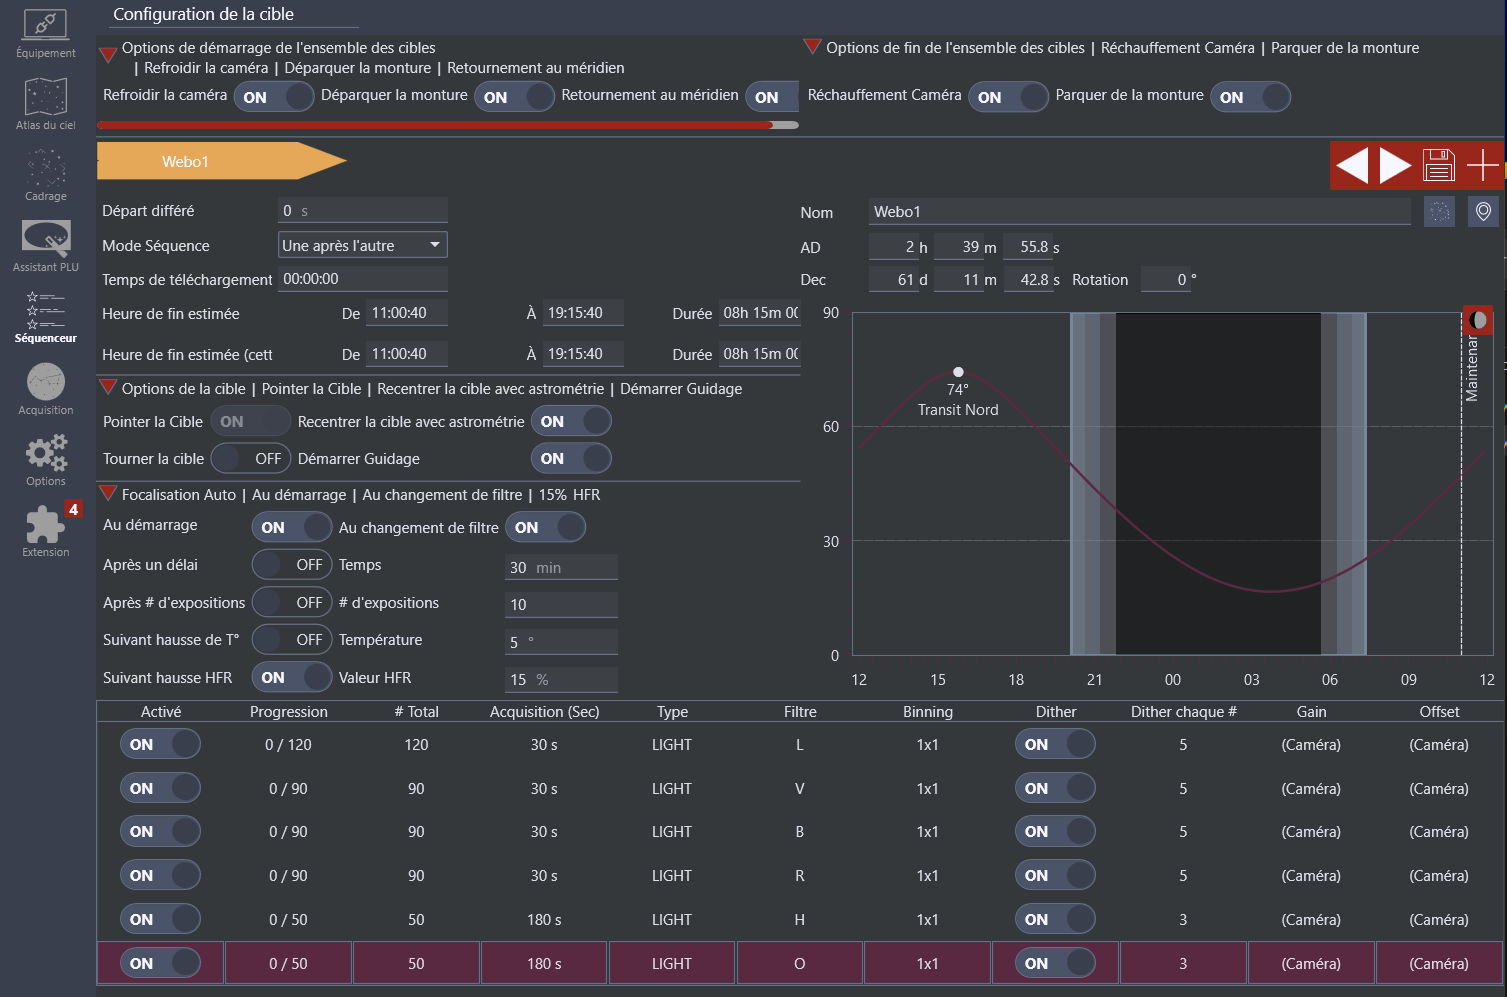Click the save target floppy disk icon
This screenshot has height=997, width=1507.
(x=1439, y=165)
